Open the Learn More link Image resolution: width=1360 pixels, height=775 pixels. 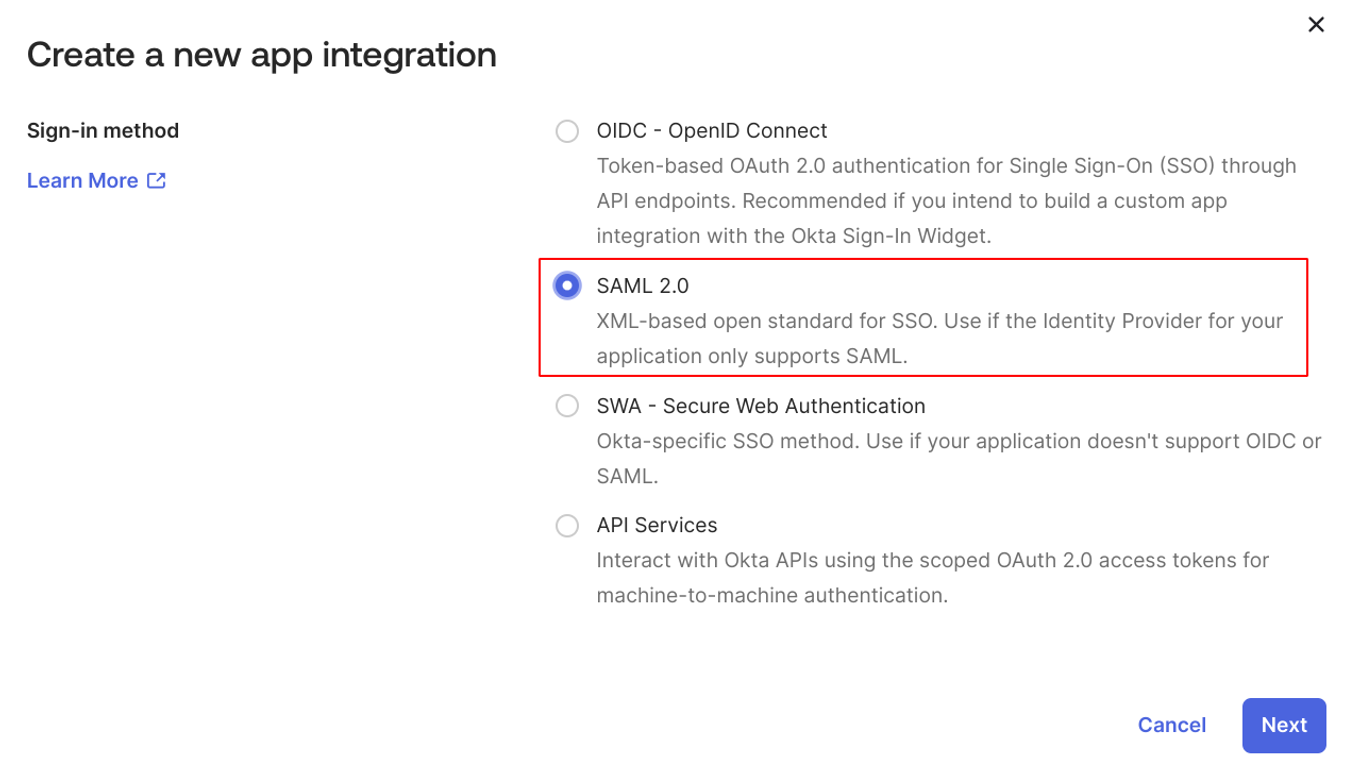[83, 181]
